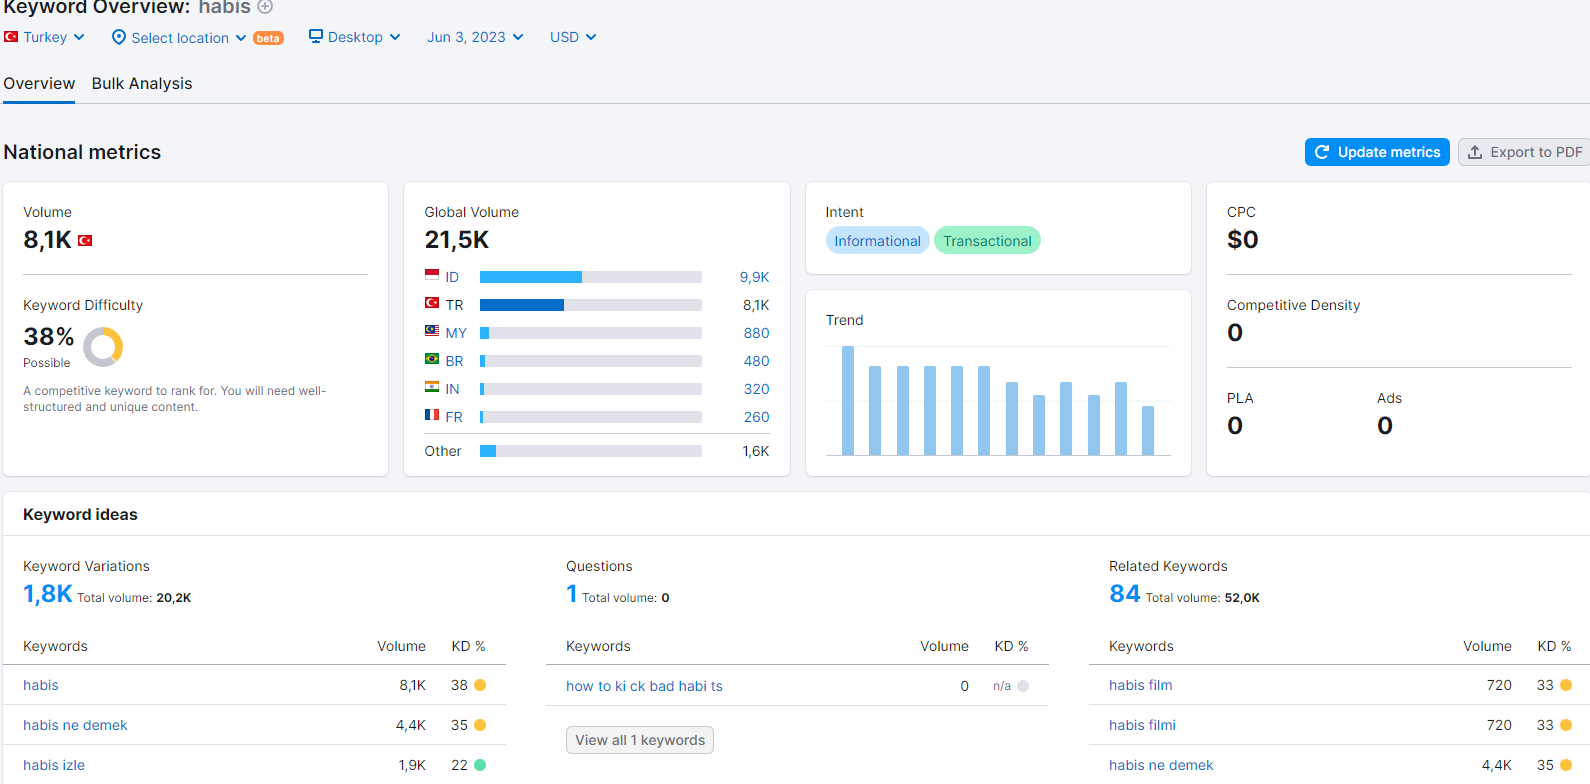
Task: Open the habis film related keyword
Action: [x=1140, y=685]
